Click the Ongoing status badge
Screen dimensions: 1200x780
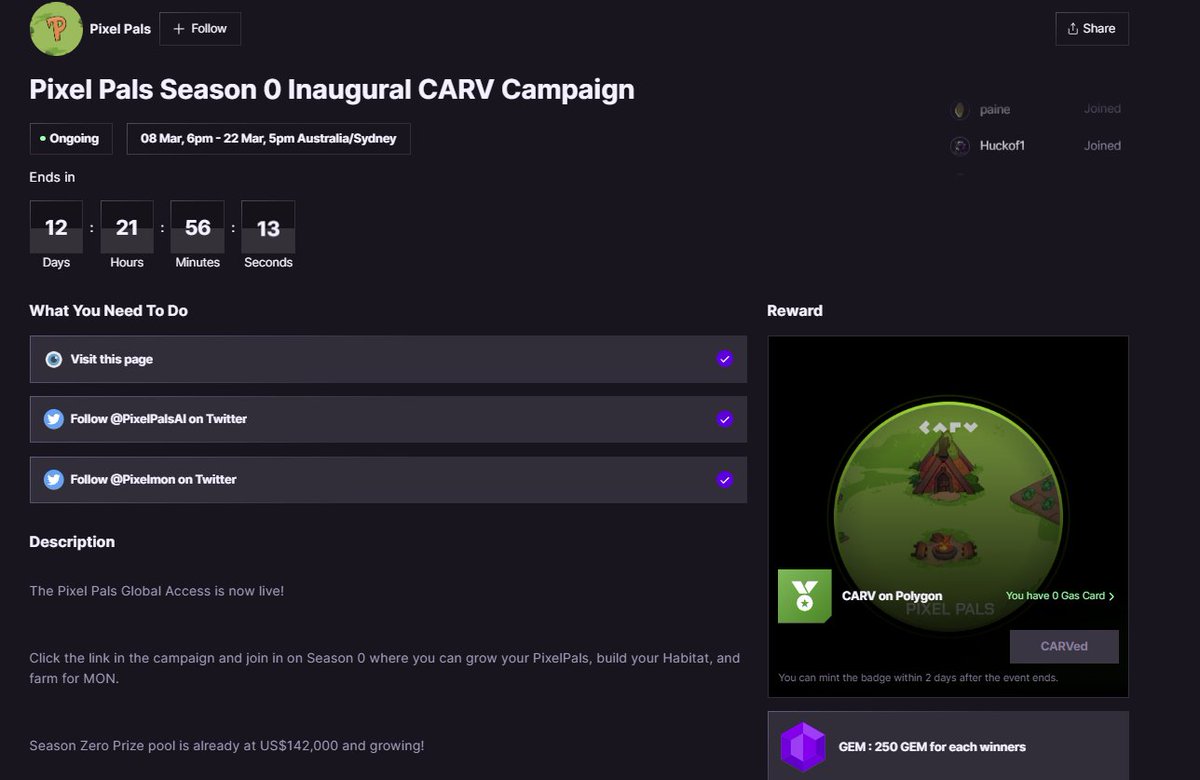pyautogui.click(x=71, y=139)
